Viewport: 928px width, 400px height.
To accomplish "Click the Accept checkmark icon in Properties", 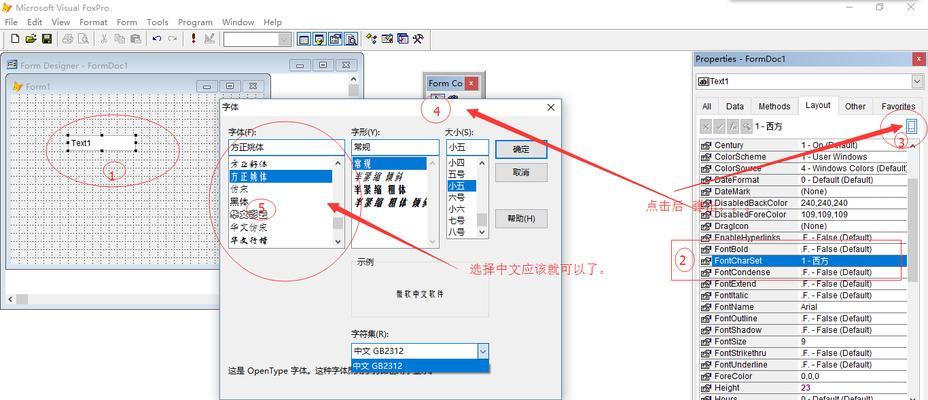I will pyautogui.click(x=719, y=126).
